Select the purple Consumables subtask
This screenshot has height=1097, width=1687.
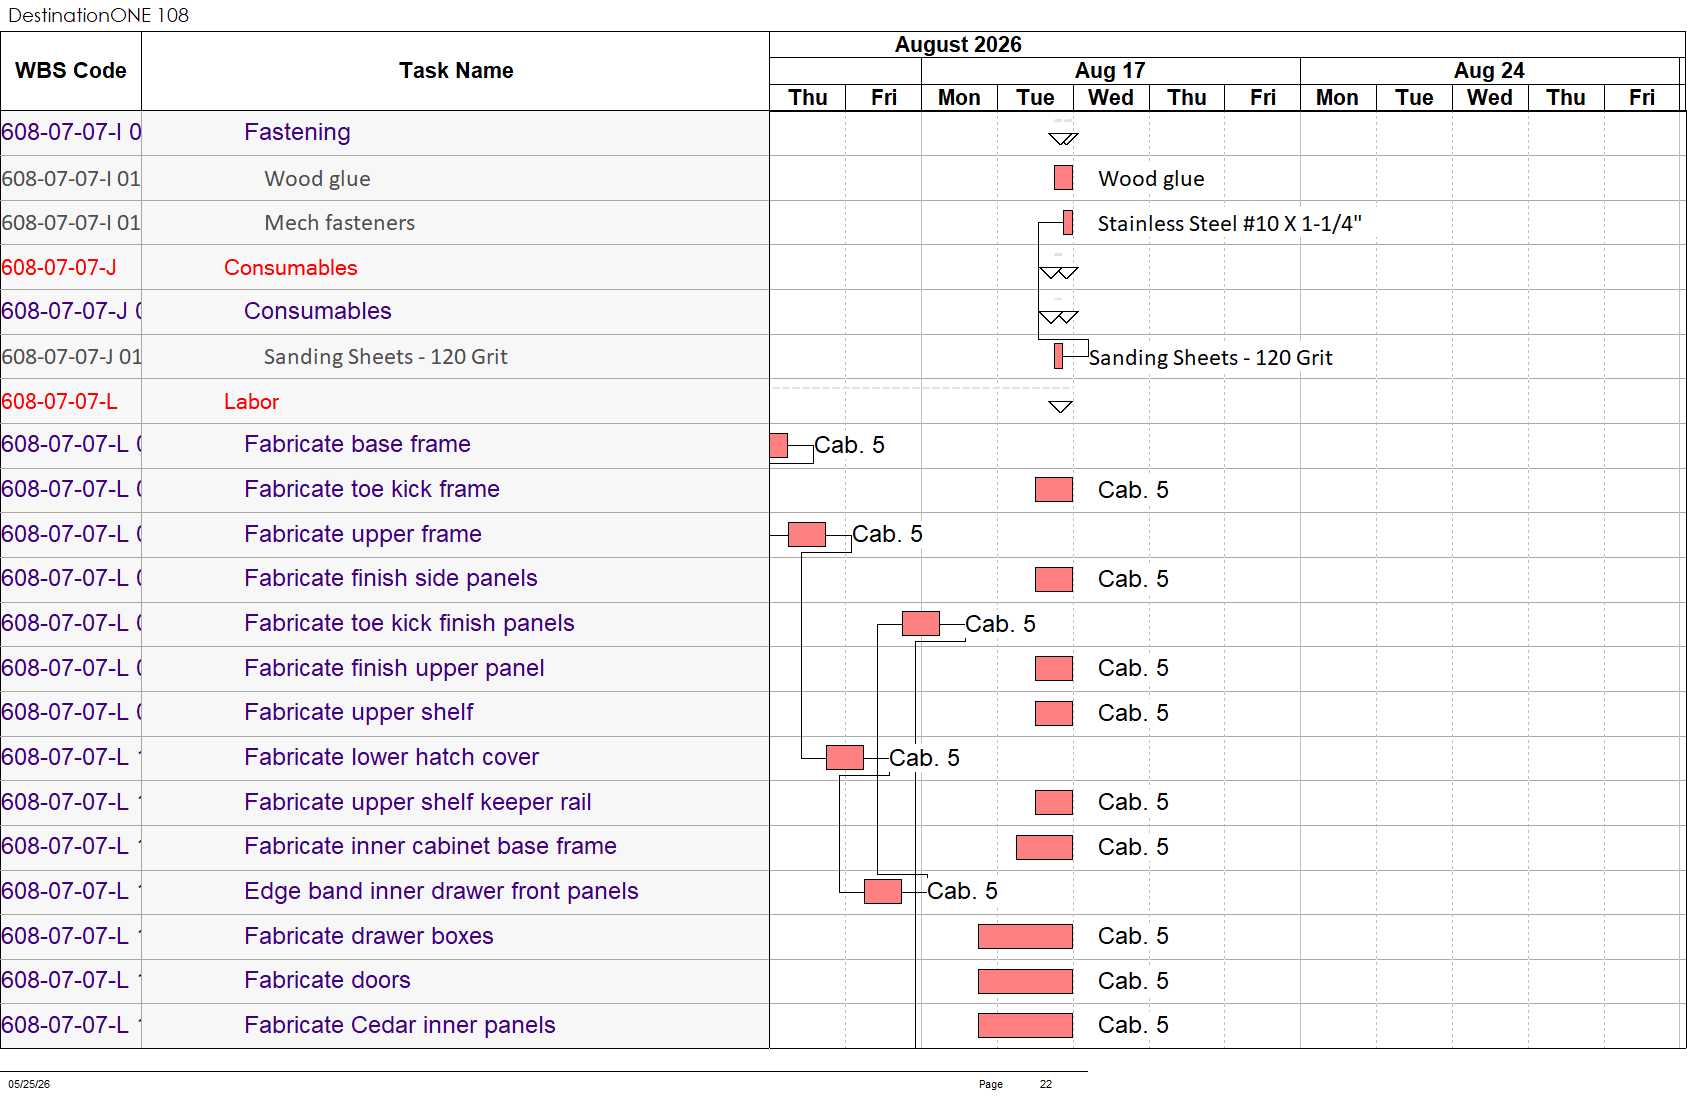(317, 311)
